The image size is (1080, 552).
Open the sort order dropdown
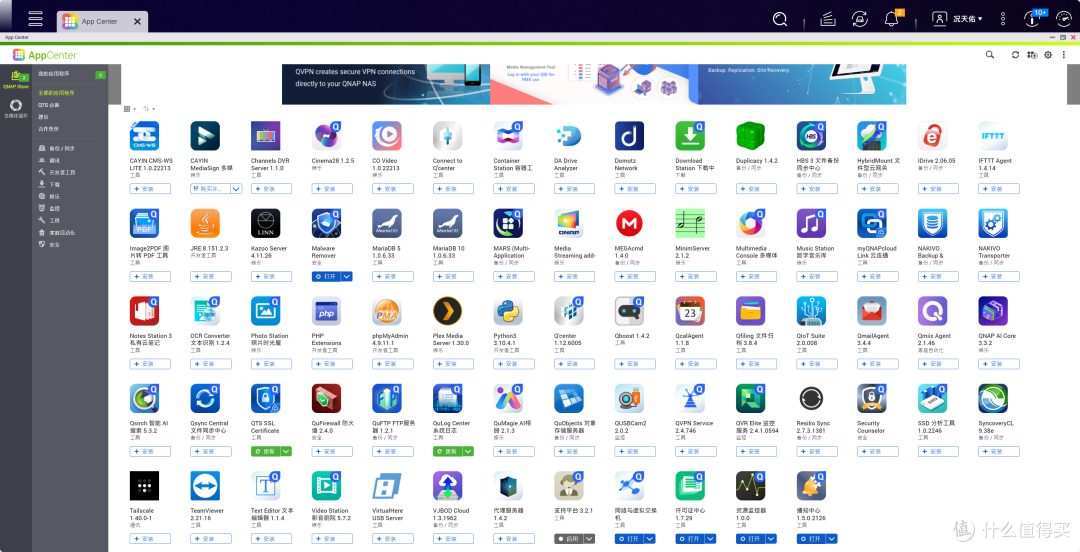[x=149, y=109]
